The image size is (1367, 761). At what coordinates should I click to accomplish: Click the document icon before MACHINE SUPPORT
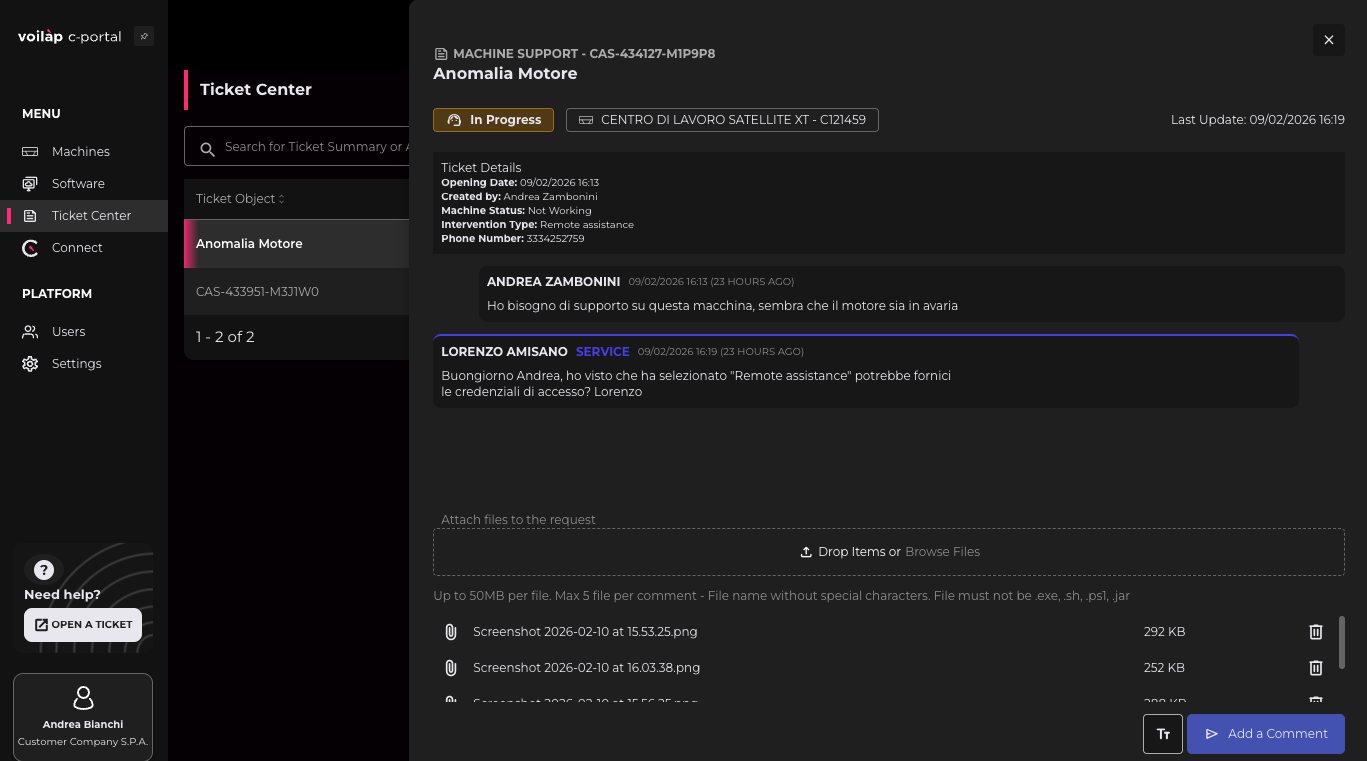[x=440, y=54]
